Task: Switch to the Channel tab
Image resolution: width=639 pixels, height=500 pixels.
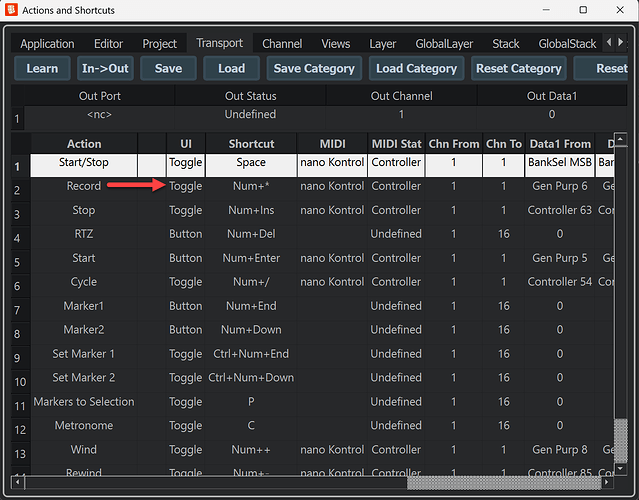Action: click(282, 44)
